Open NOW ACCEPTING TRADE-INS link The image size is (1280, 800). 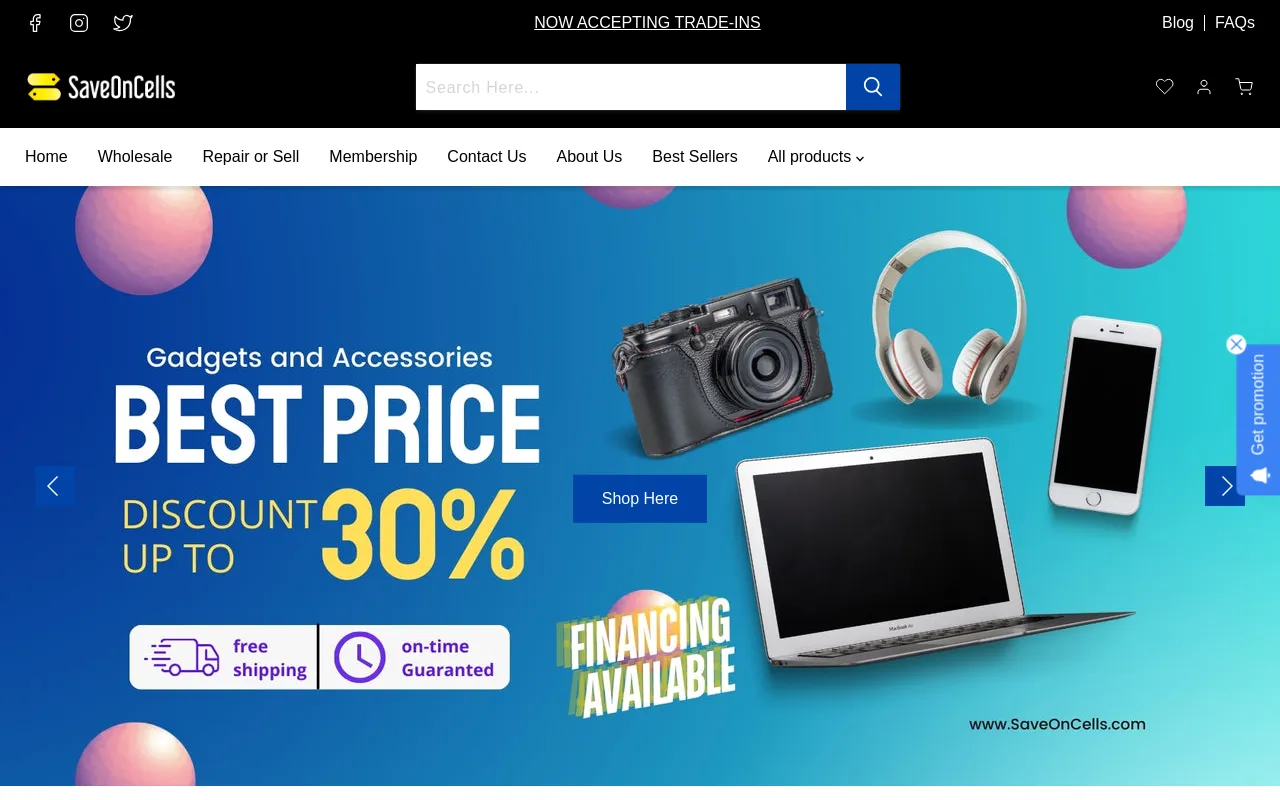(x=647, y=23)
